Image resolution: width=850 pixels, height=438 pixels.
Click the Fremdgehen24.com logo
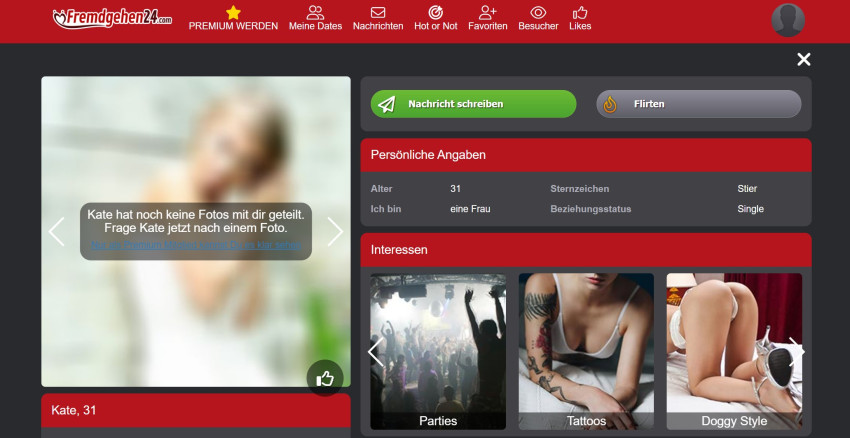pos(112,17)
